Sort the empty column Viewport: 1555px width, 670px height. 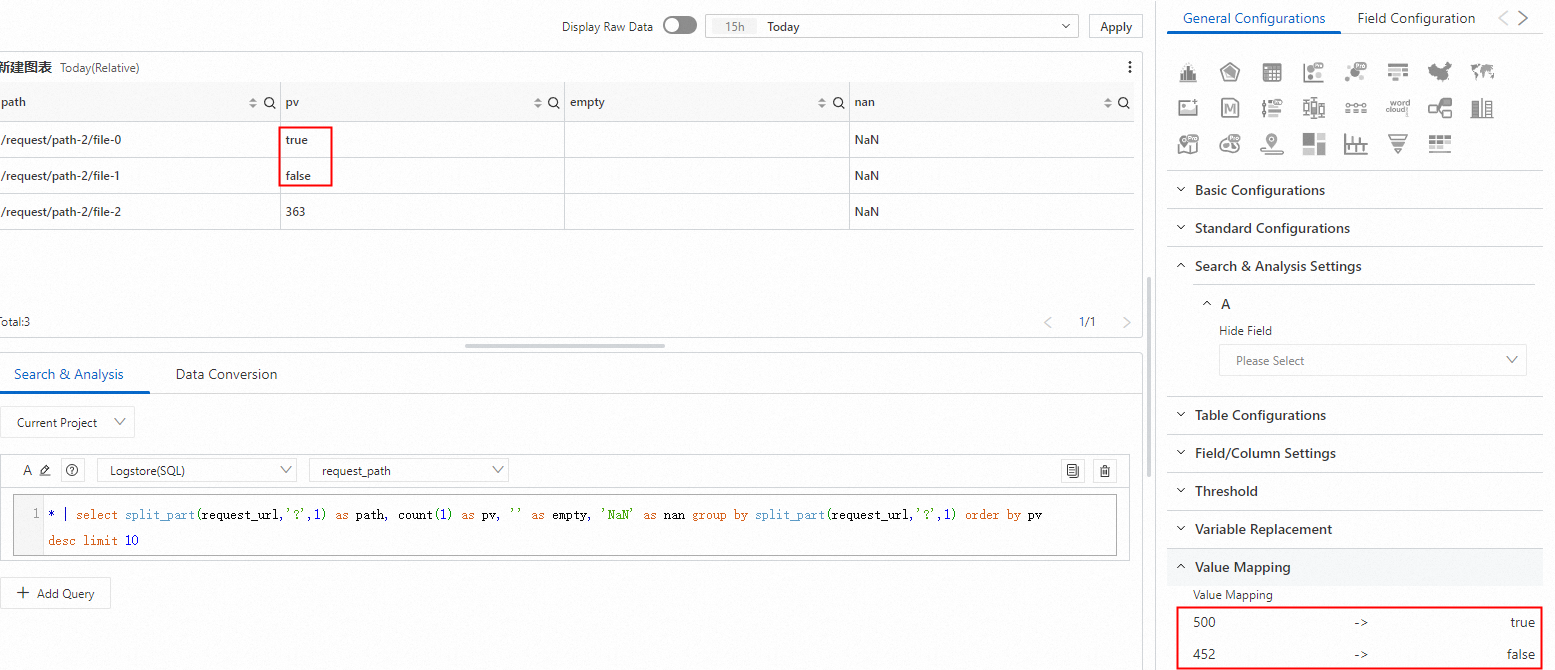[x=822, y=103]
